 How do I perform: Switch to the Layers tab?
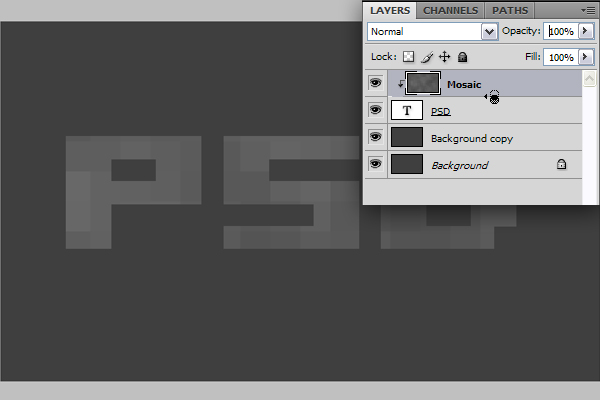click(x=390, y=11)
